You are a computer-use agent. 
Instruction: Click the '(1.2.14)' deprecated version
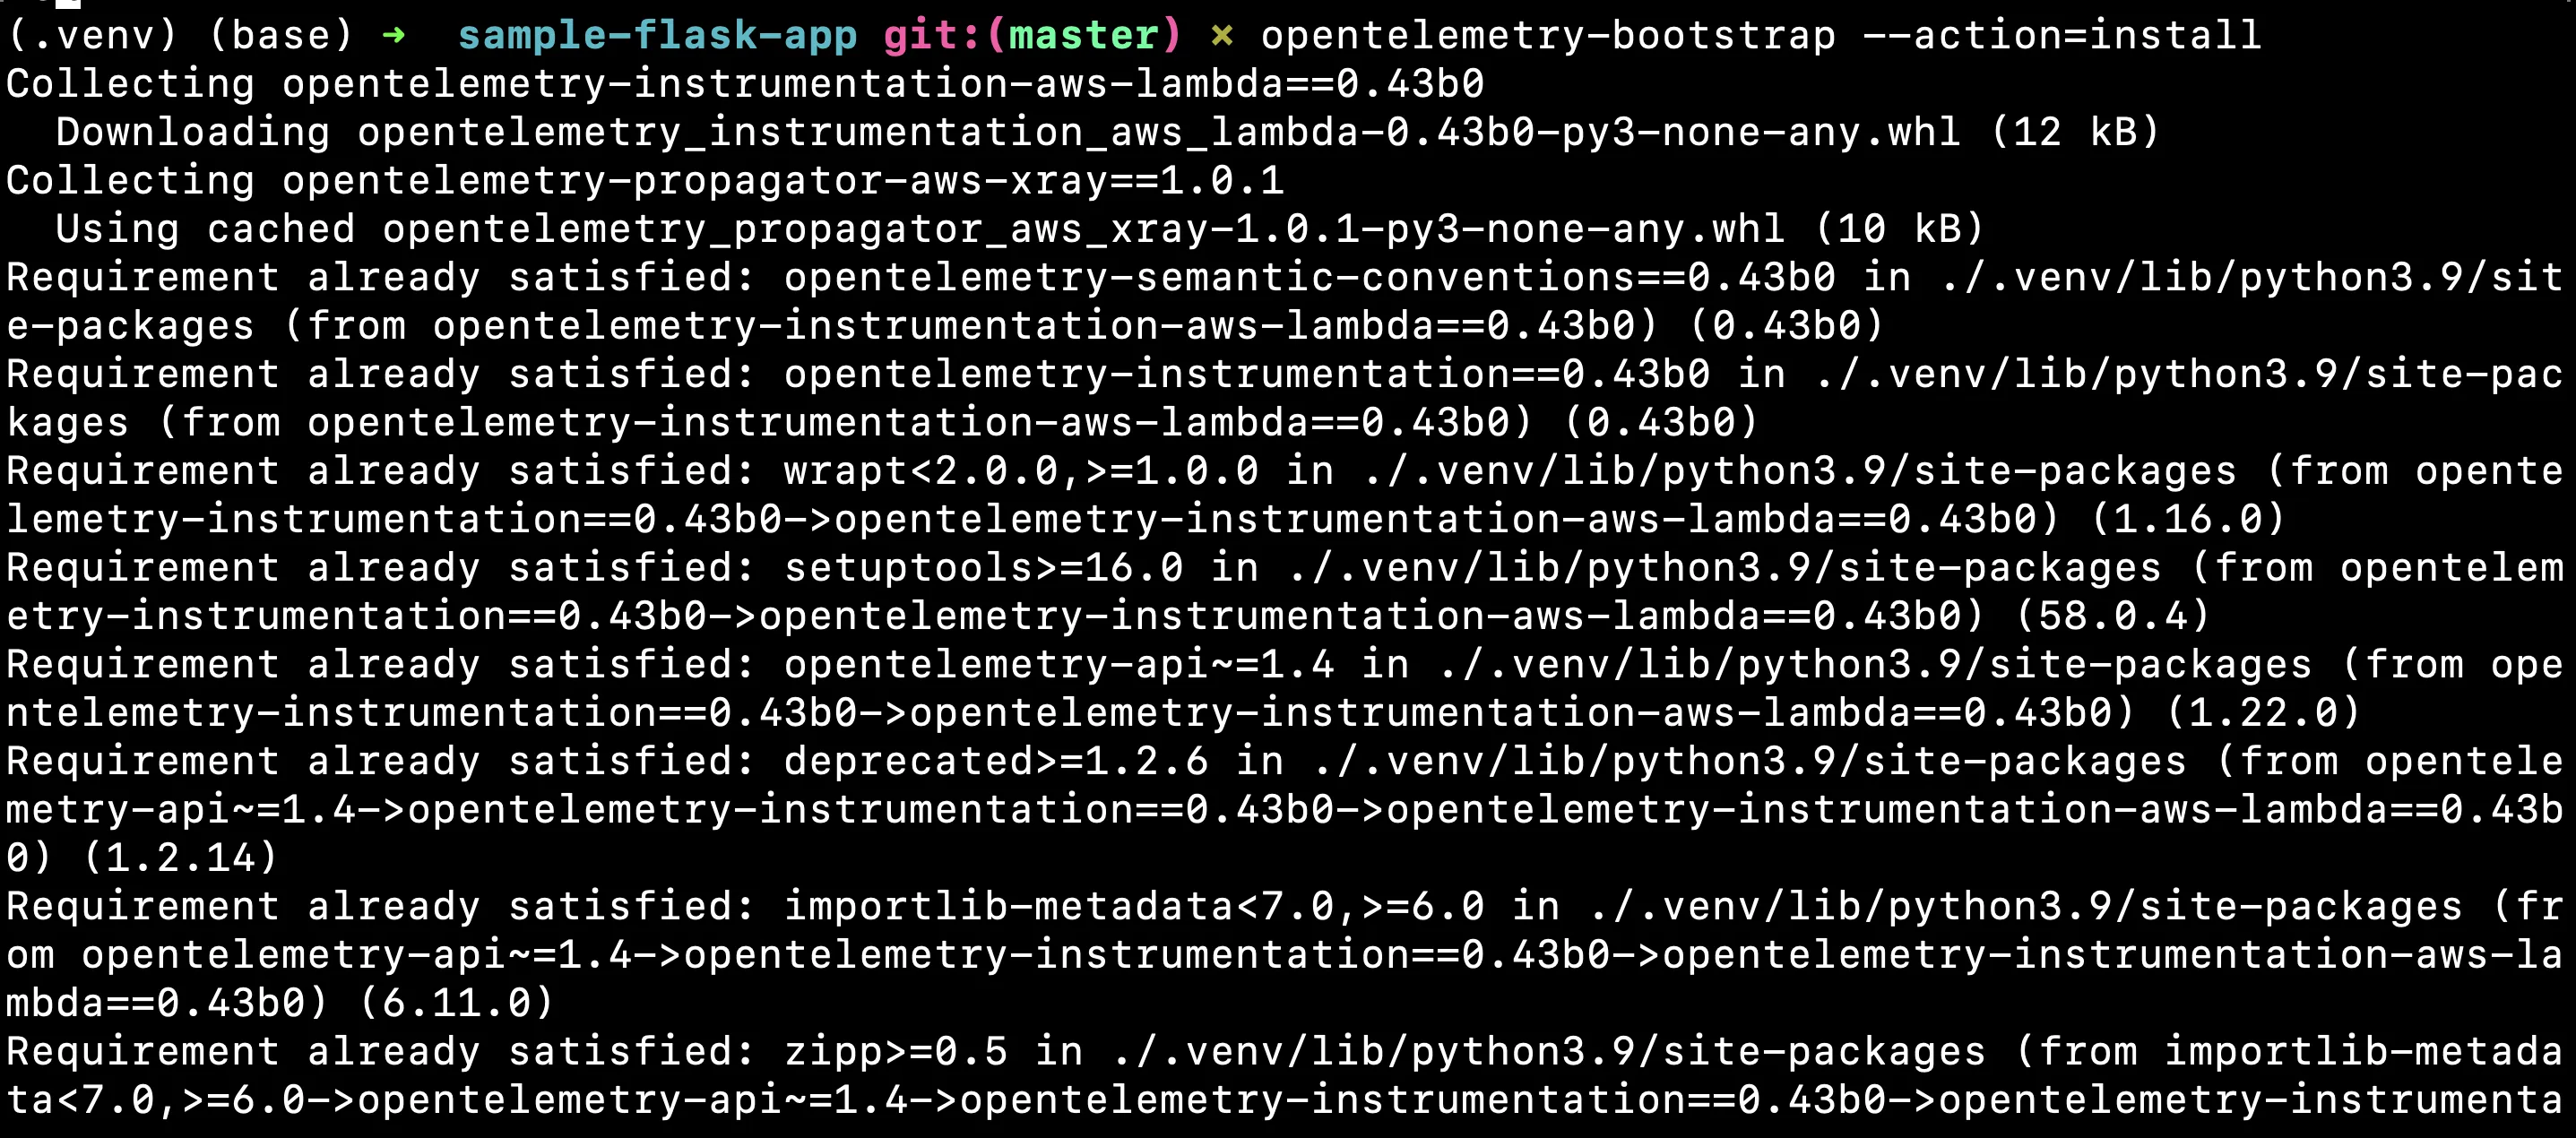180,858
